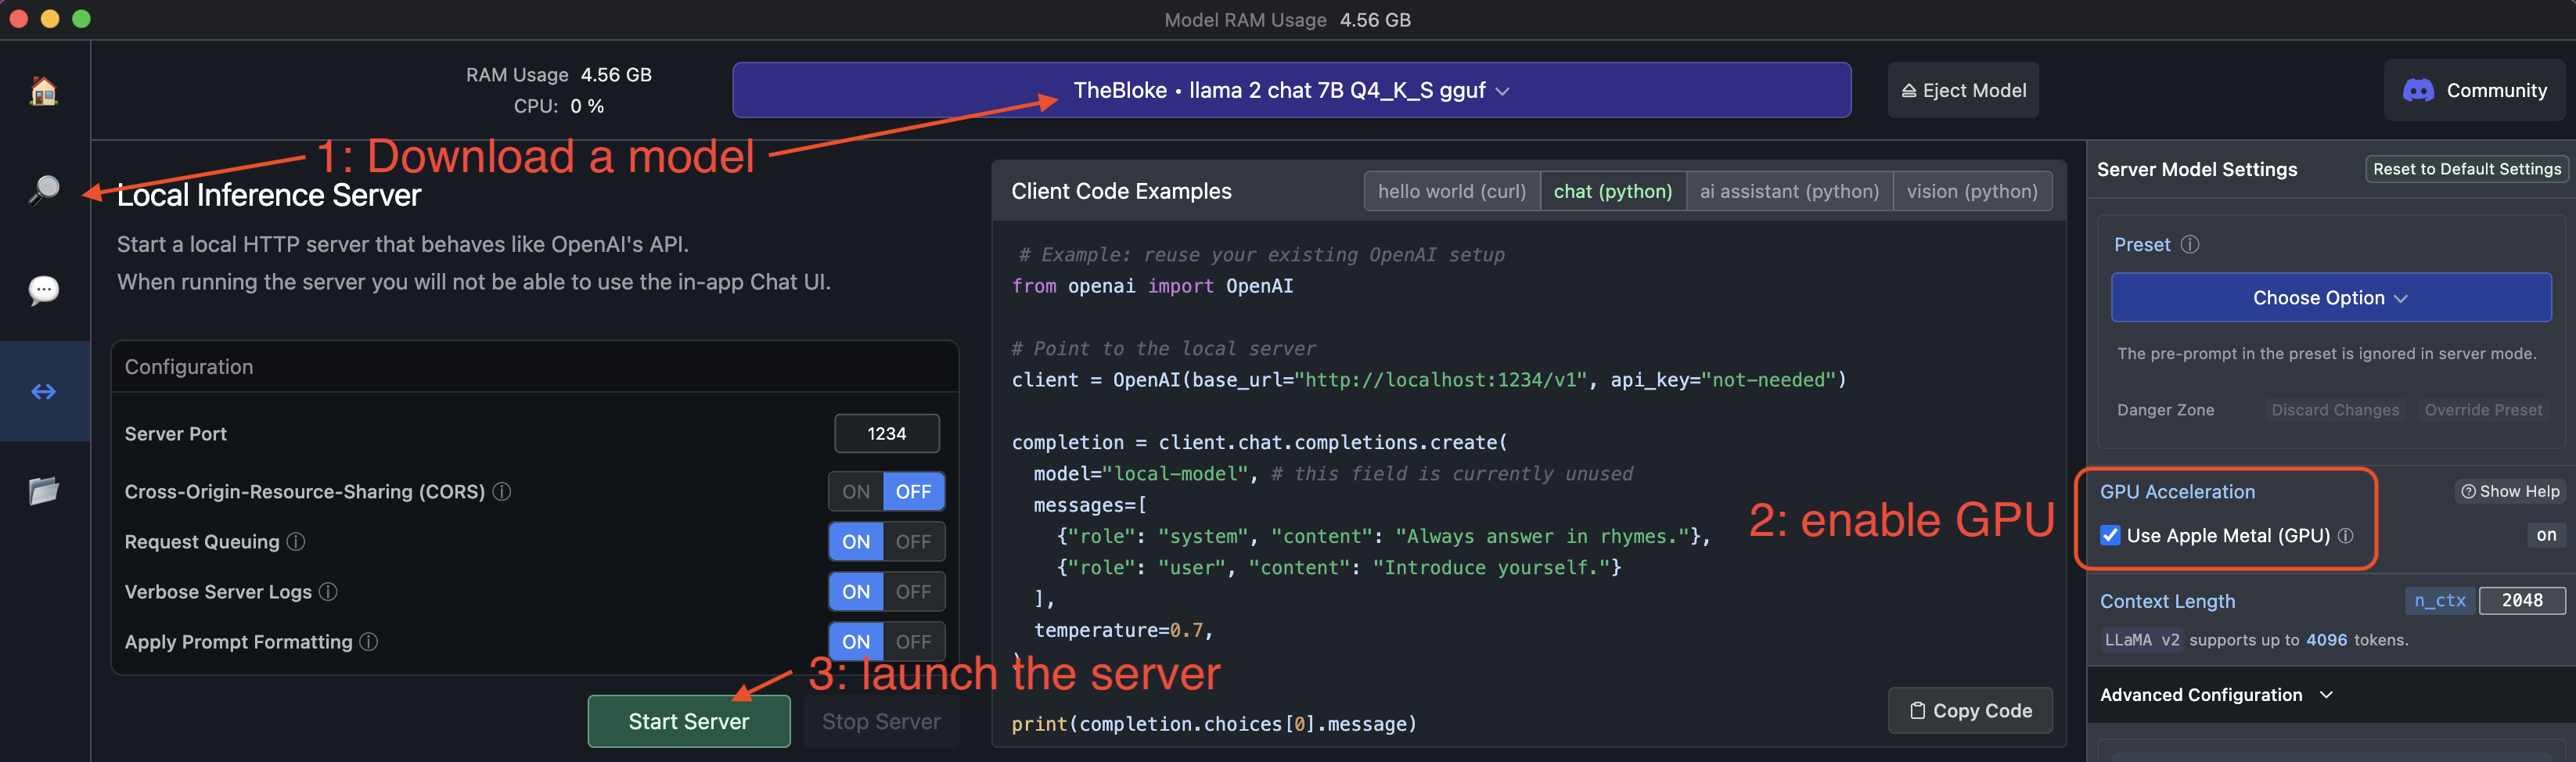This screenshot has height=762, width=2576.
Task: Open the loaded model selector dropdown
Action: point(1291,90)
